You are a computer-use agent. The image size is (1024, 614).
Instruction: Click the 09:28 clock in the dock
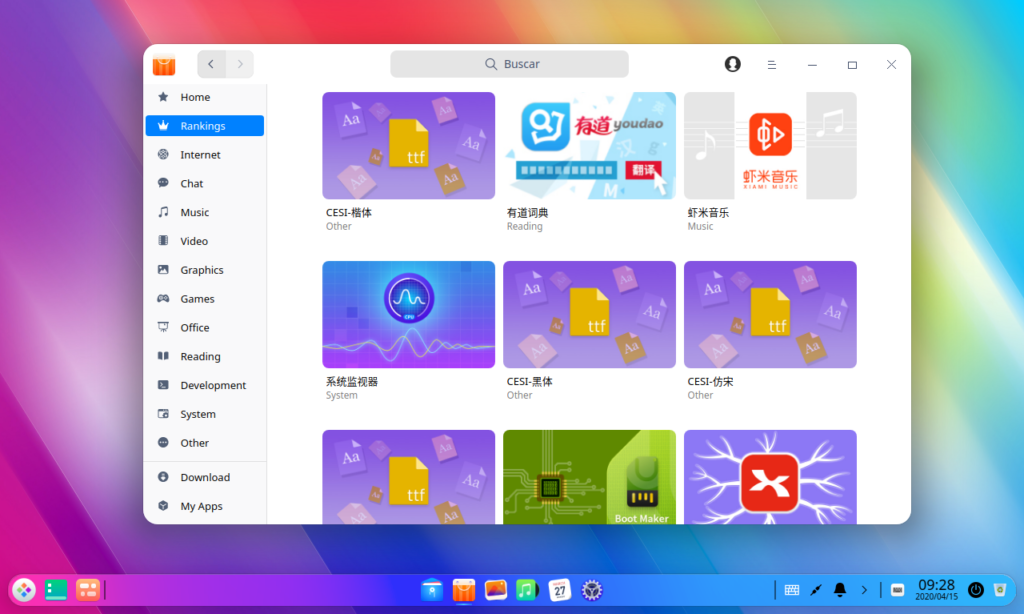click(x=936, y=589)
